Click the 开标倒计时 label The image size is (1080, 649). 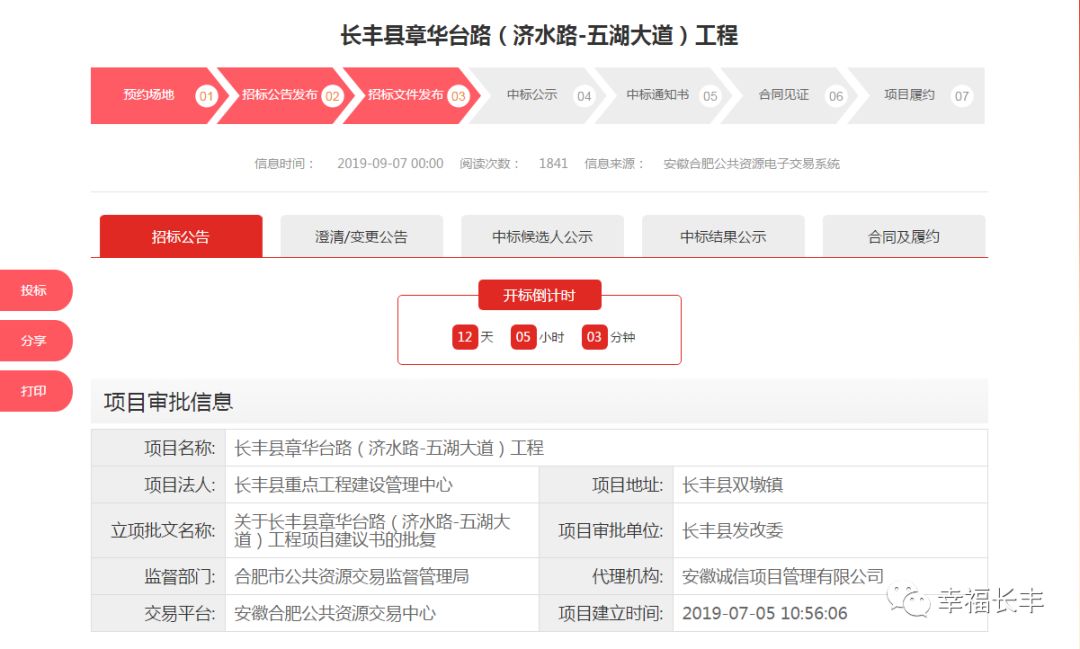[x=539, y=295]
